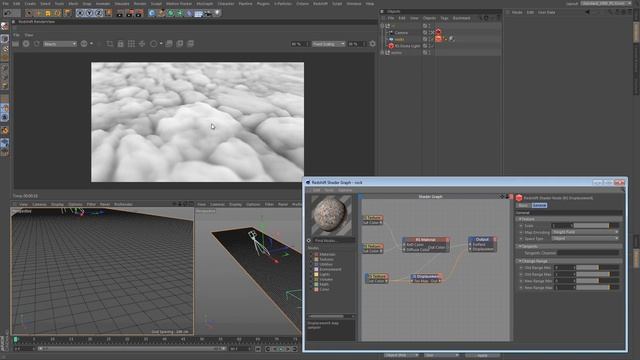Open the MoGraph menu
Viewport: 640px width, 360px height.
pyautogui.click(x=204, y=4)
